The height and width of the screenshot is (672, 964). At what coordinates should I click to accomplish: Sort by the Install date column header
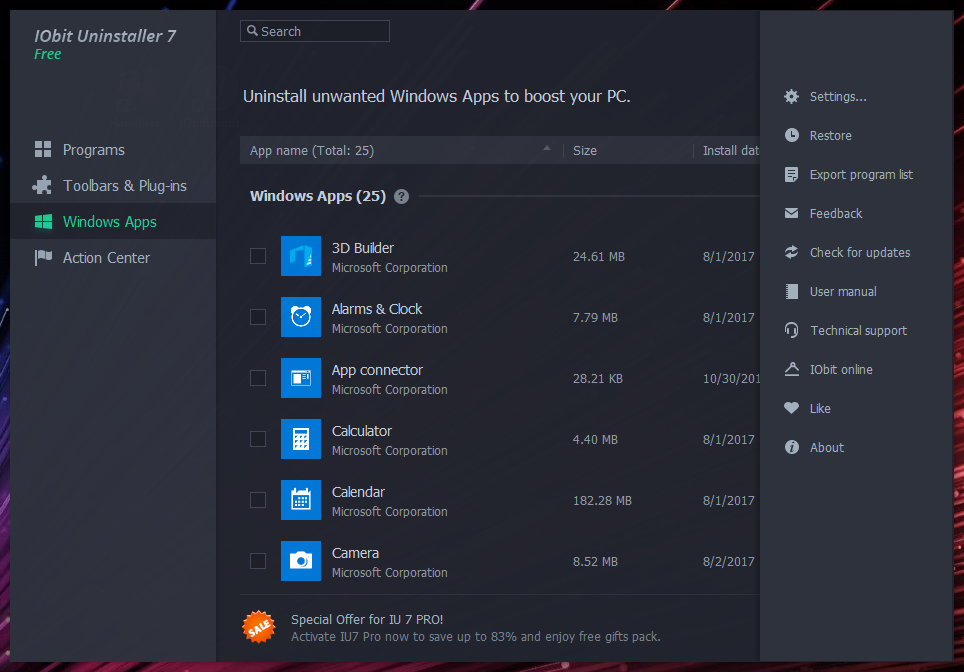pos(731,151)
